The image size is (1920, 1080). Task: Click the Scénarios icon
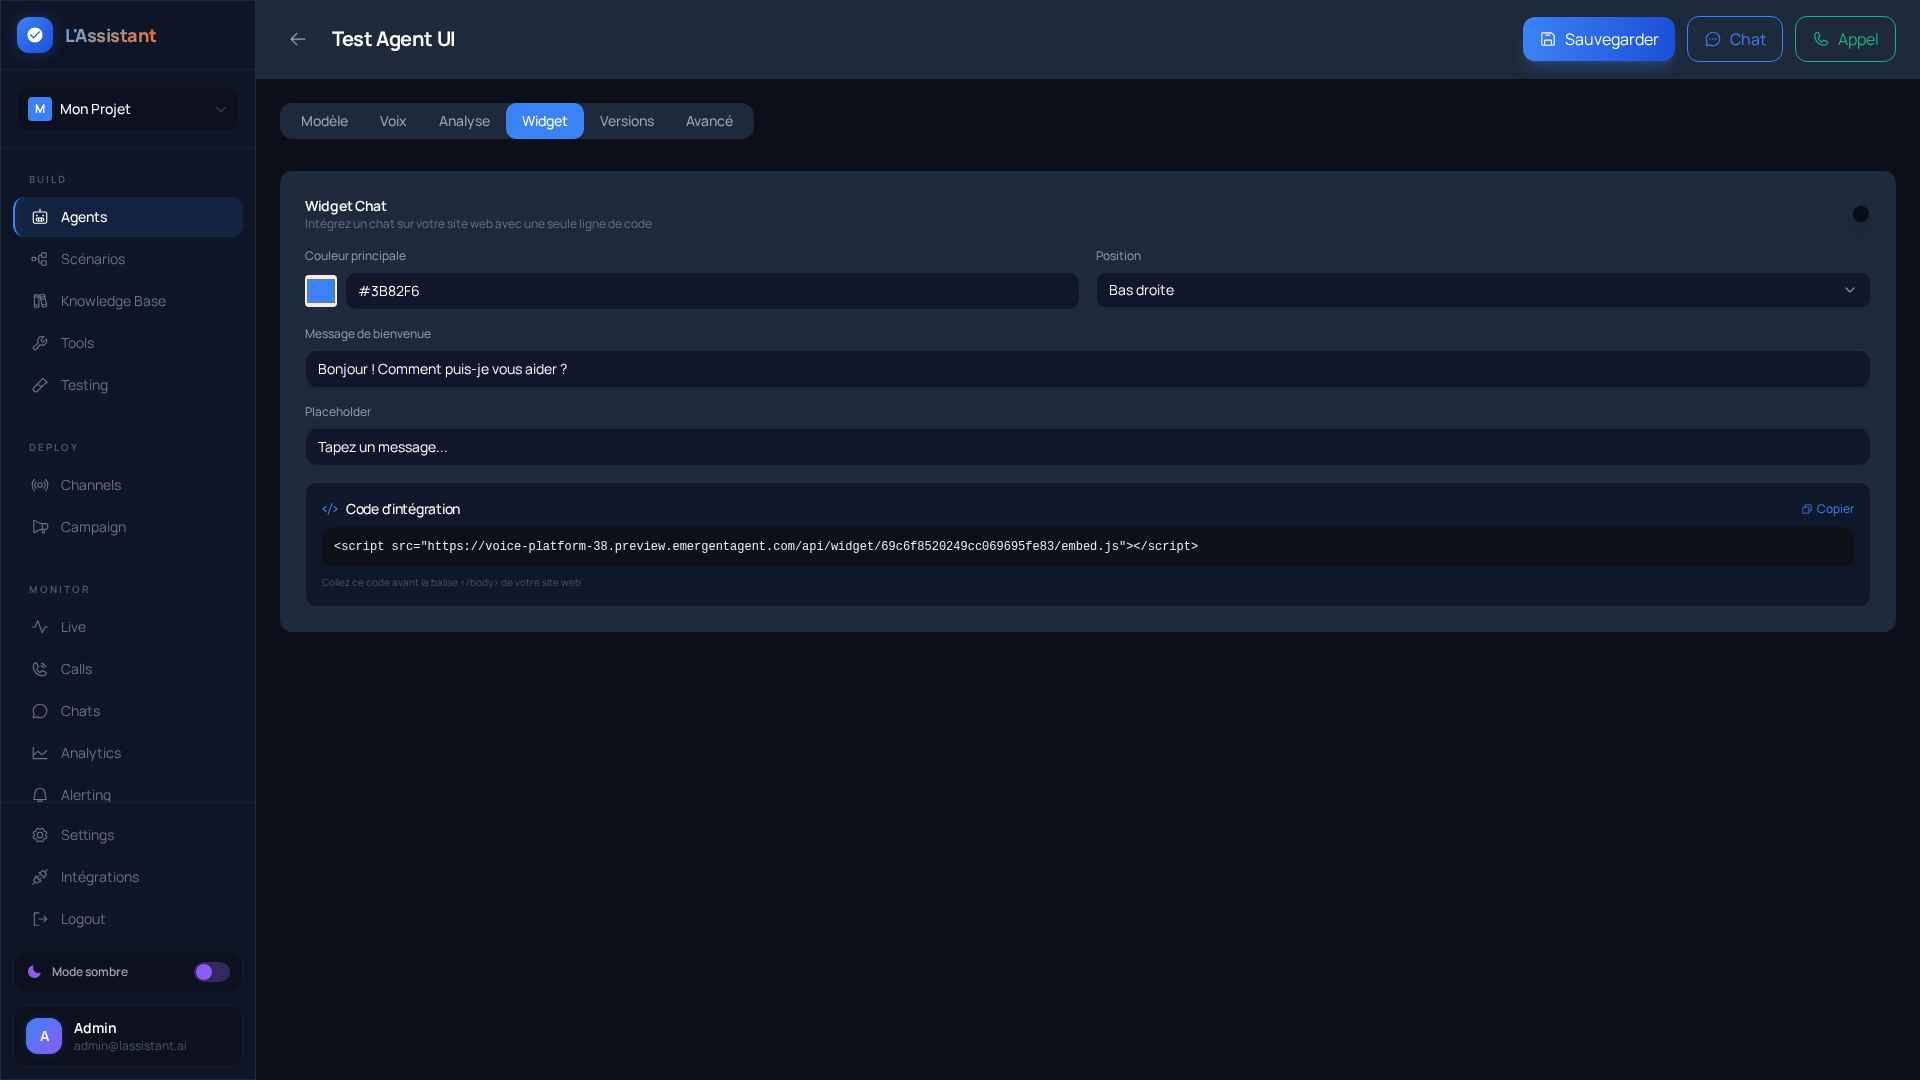click(40, 259)
